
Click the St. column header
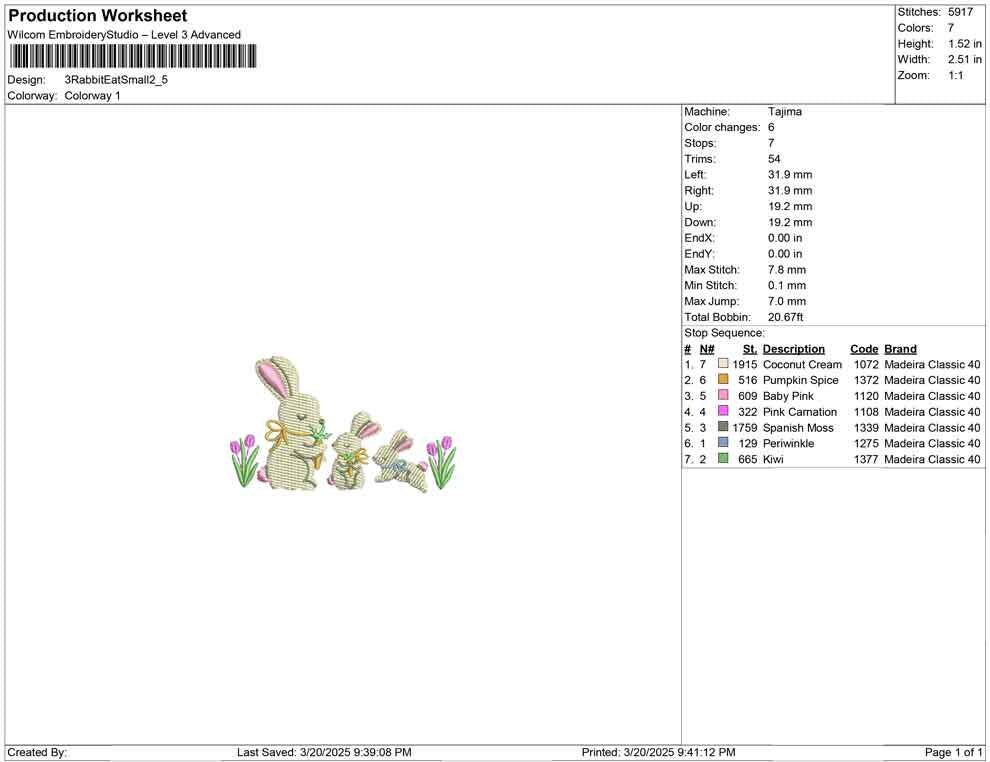point(749,348)
